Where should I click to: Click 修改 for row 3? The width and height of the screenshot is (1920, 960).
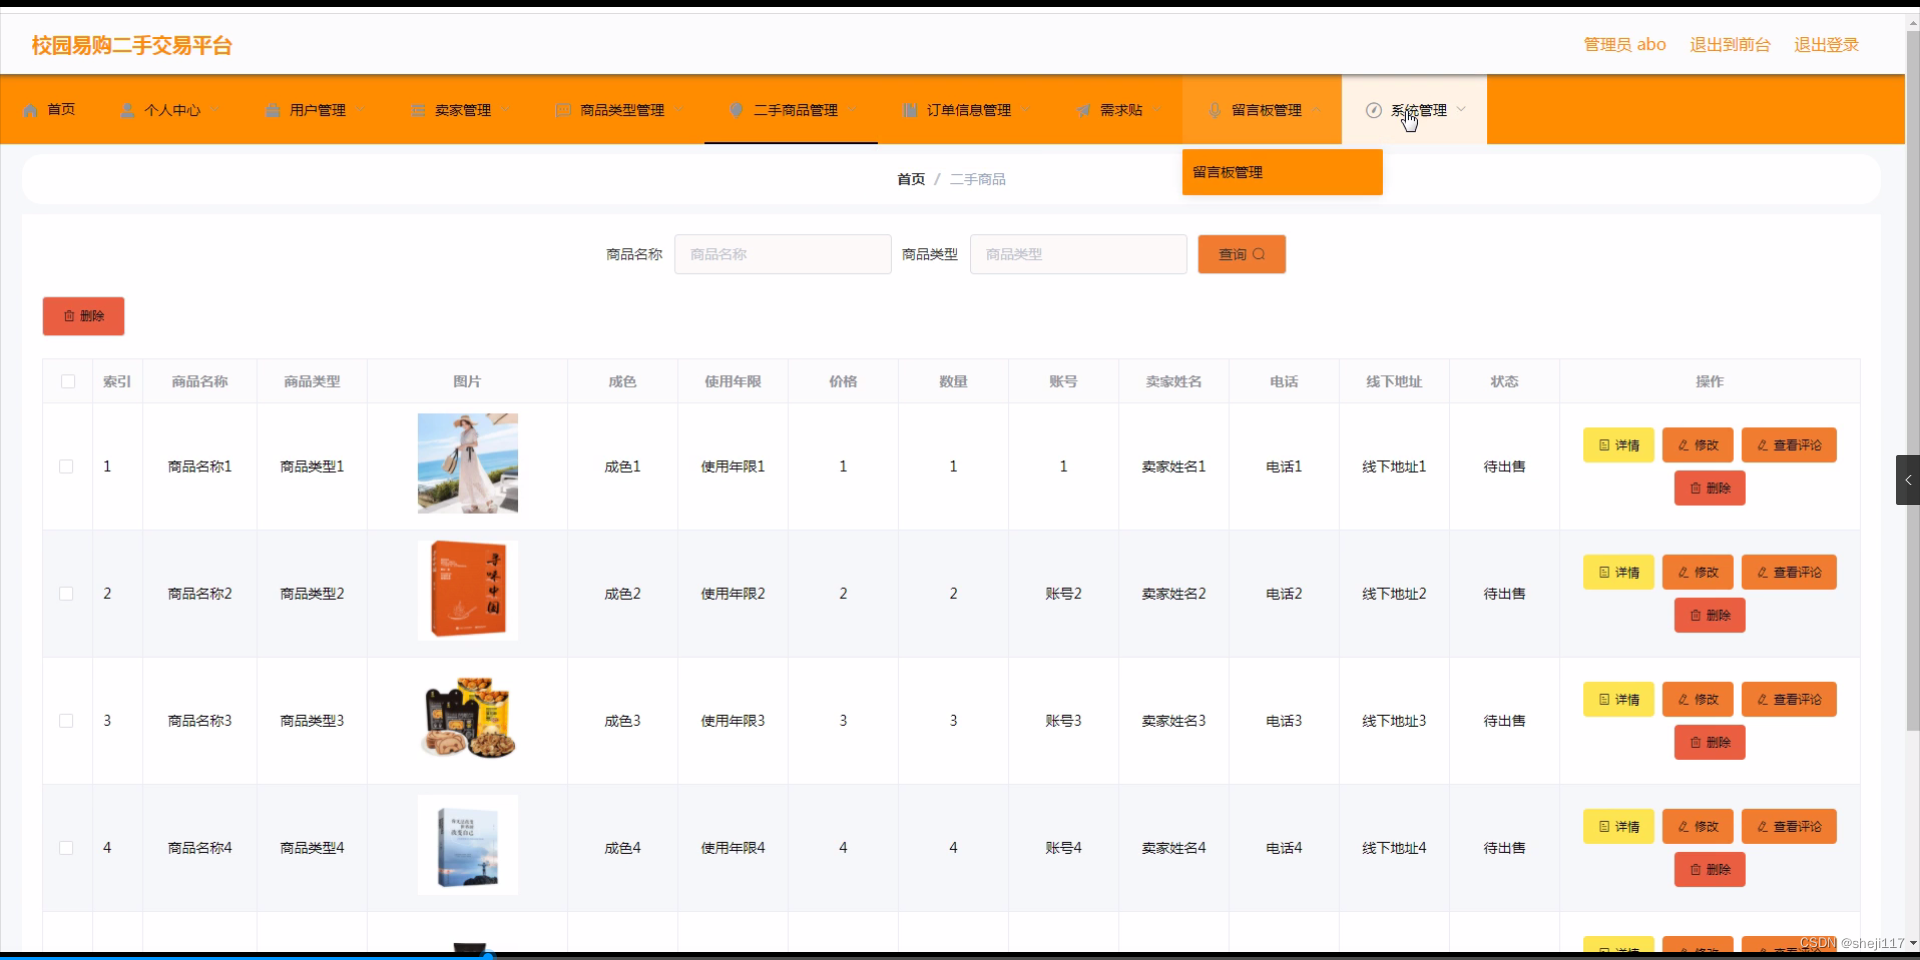[x=1697, y=699]
